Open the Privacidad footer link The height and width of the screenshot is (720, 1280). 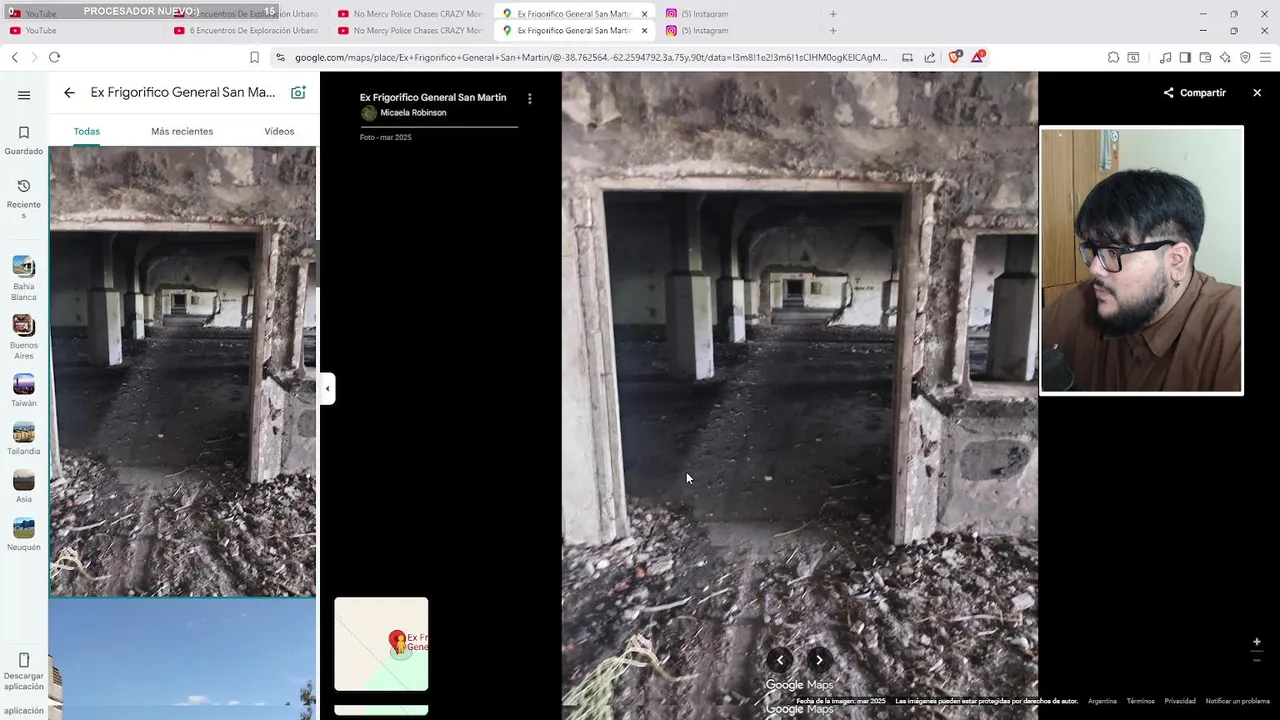click(1180, 701)
